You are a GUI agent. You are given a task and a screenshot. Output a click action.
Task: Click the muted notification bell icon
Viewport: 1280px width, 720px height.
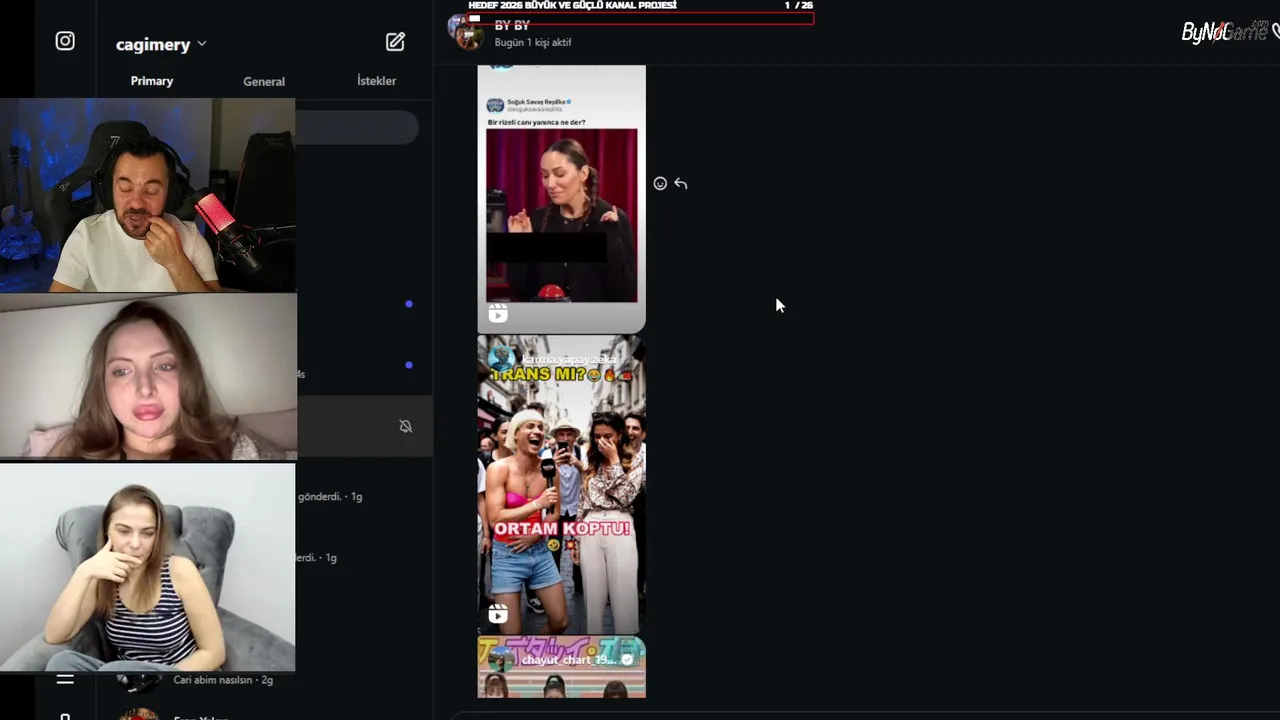405,426
